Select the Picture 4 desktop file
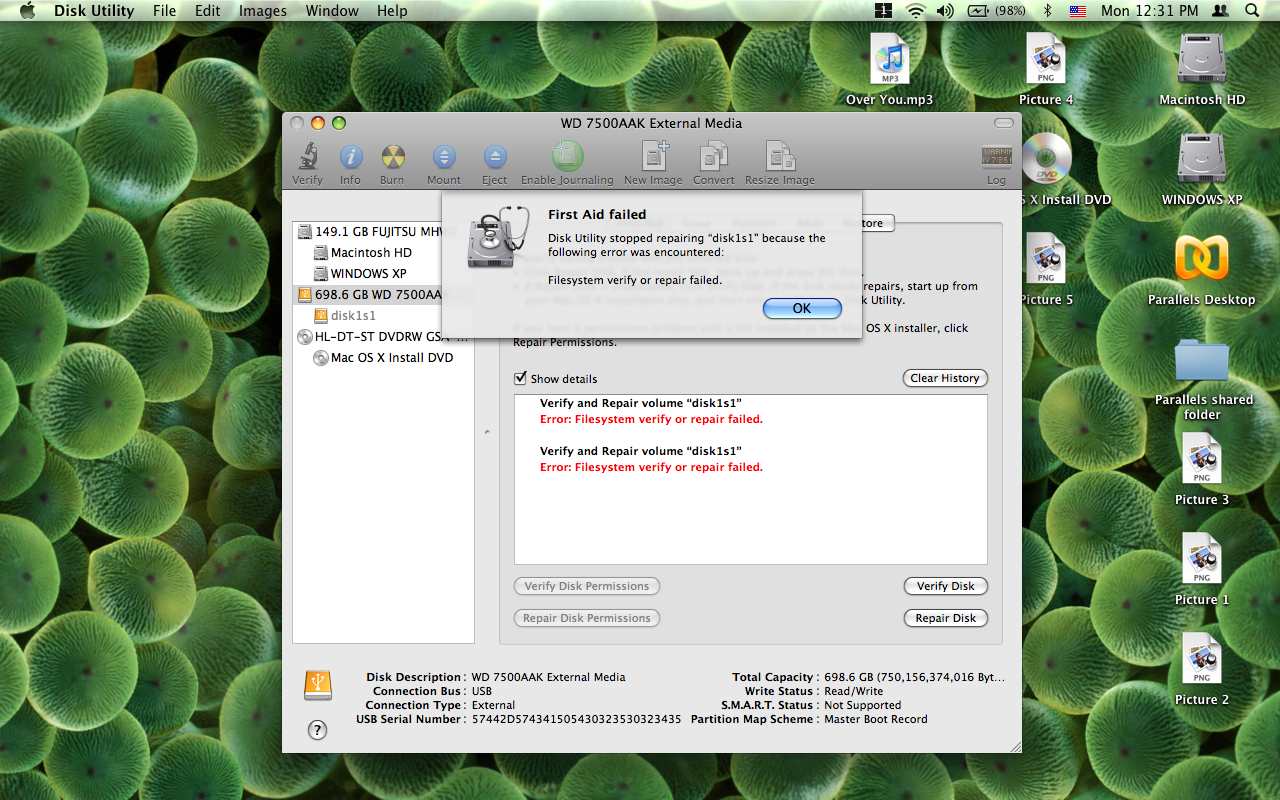The height and width of the screenshot is (800, 1280). point(1046,68)
